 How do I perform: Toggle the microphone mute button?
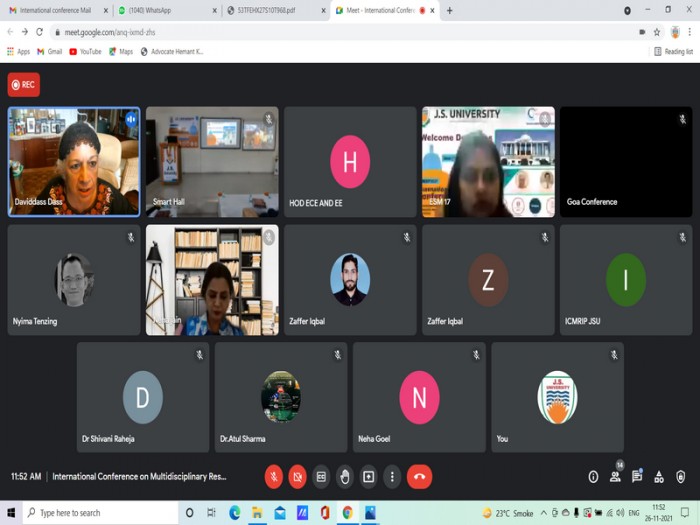pos(274,477)
